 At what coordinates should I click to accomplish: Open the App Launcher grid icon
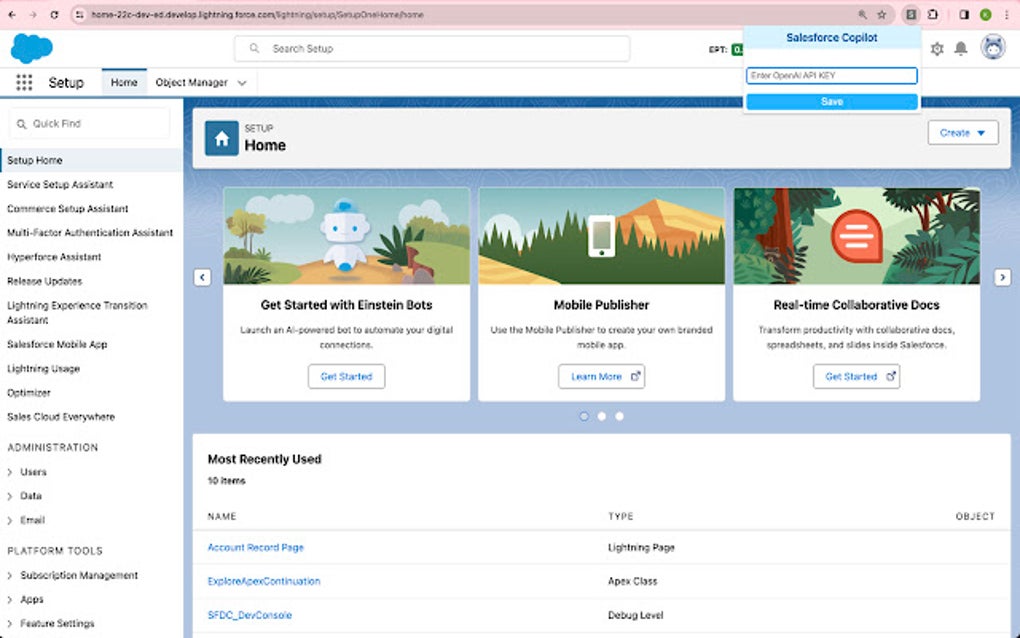click(24, 82)
